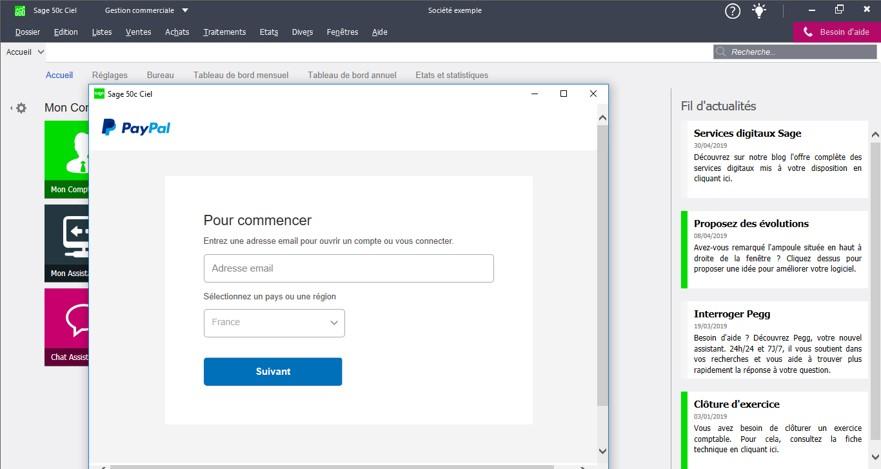This screenshot has height=469, width=881.
Task: Click the search magnifier icon
Action: (x=721, y=52)
